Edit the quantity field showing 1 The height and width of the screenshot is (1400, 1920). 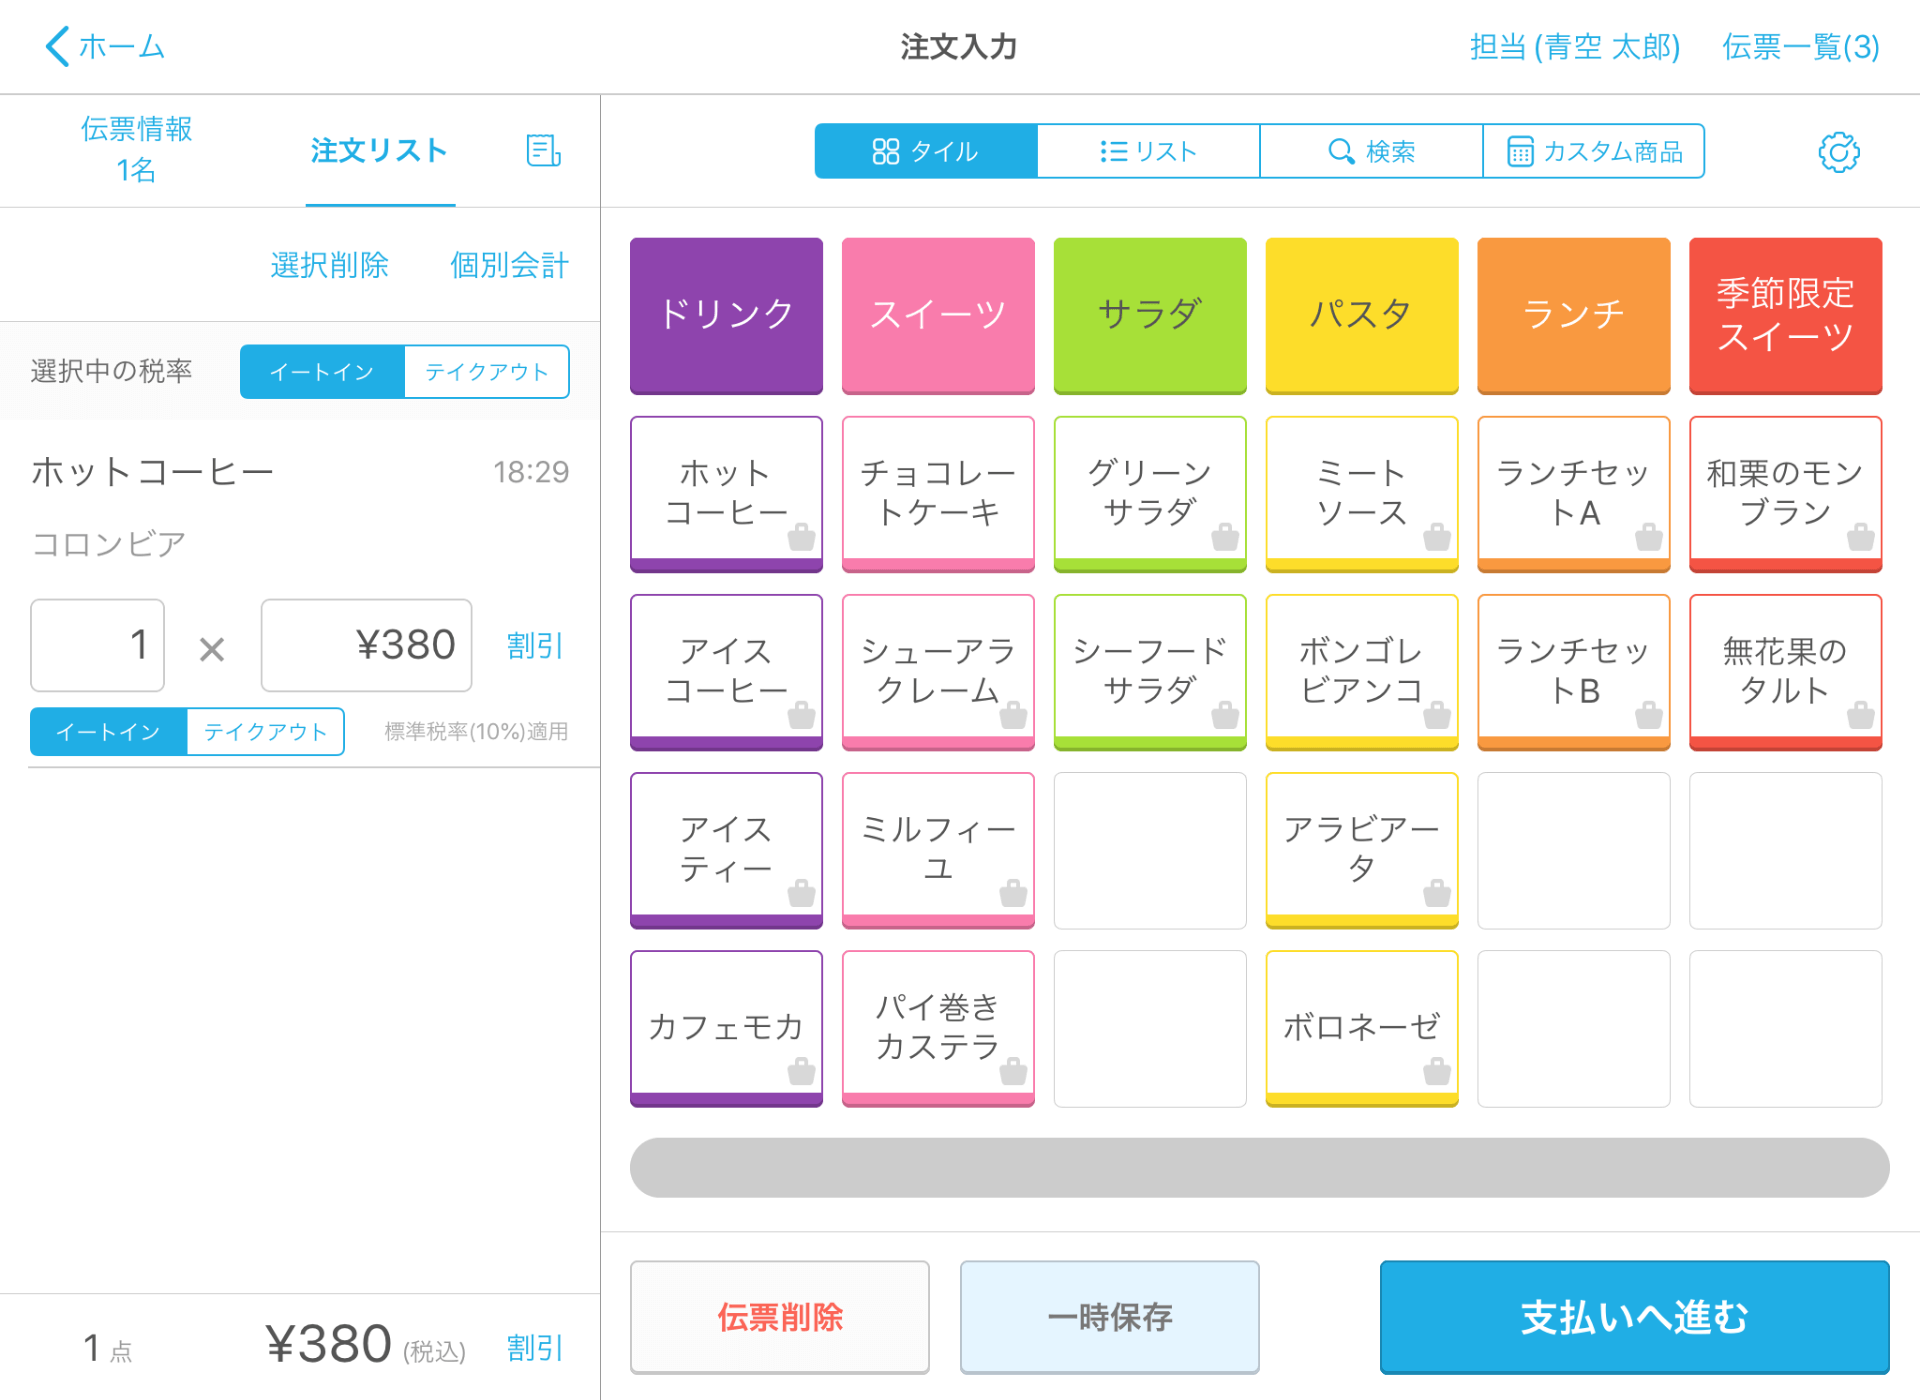click(x=97, y=645)
